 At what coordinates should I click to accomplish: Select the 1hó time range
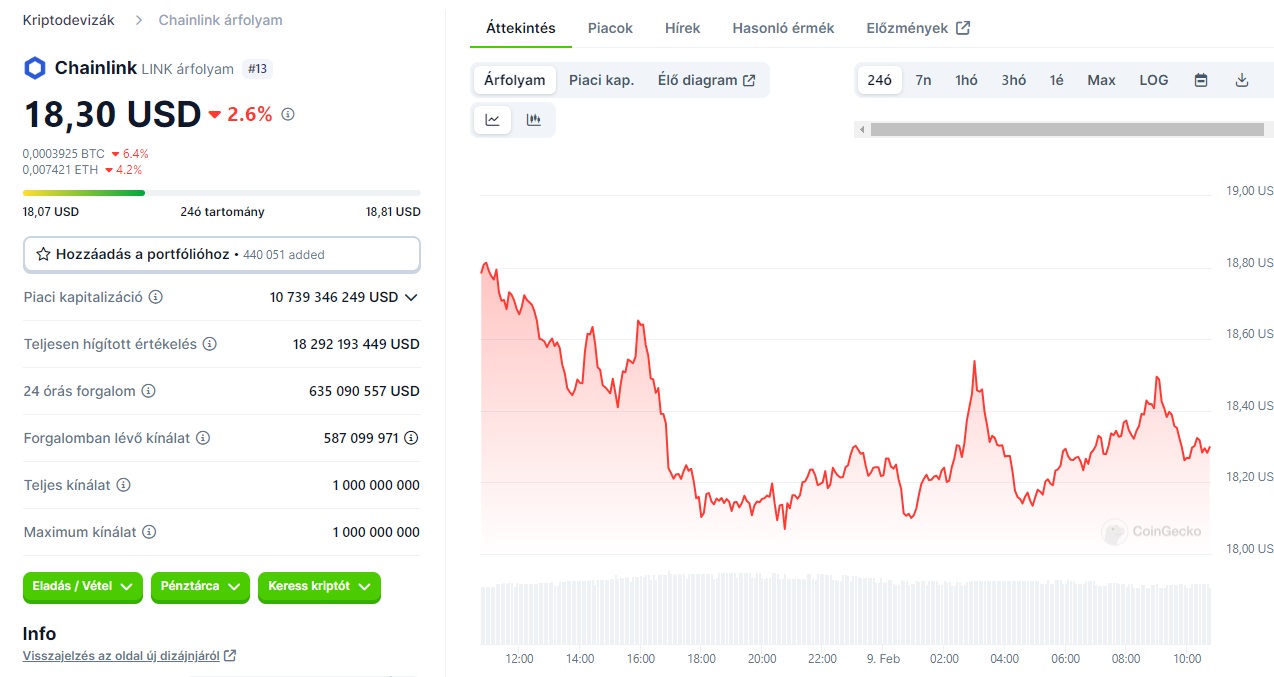point(966,80)
